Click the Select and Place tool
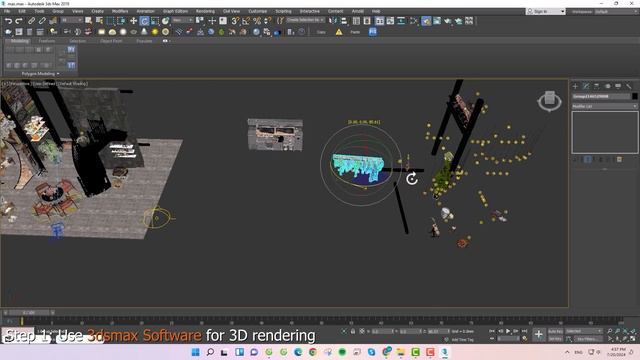The image size is (640, 360). click(165, 21)
